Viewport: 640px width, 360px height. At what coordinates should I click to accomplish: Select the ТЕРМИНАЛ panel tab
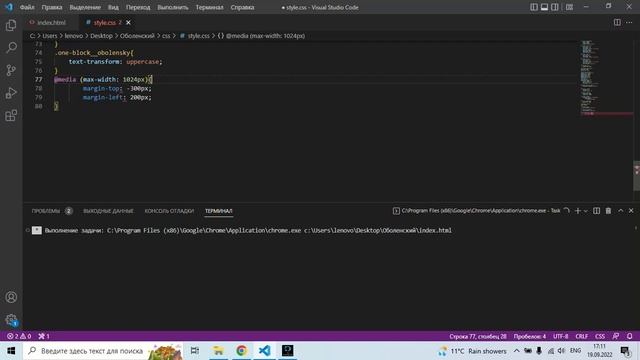coord(218,211)
